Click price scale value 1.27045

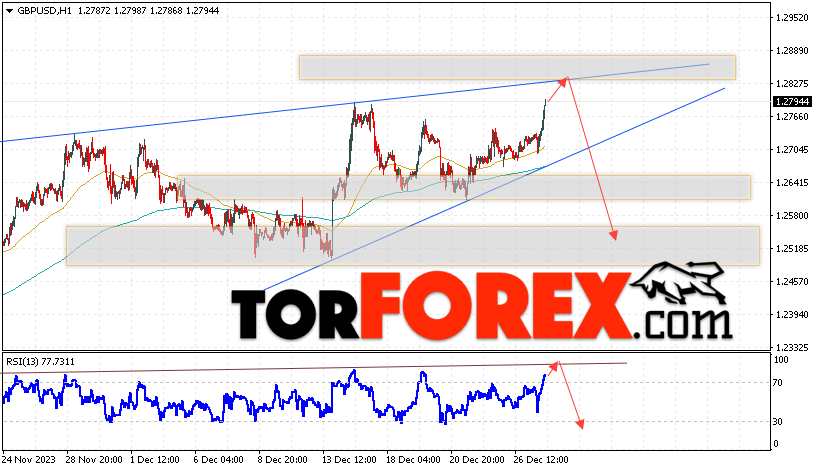tap(792, 150)
